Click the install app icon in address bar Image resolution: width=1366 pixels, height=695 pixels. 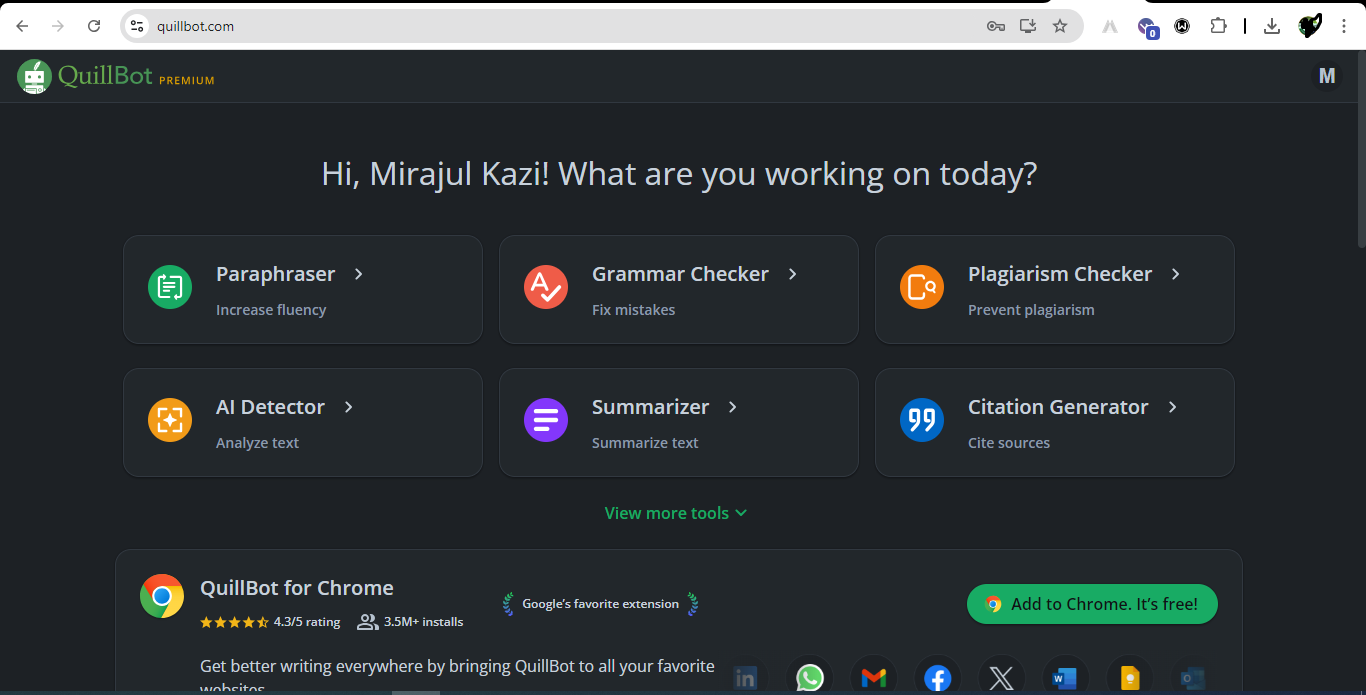1027,26
